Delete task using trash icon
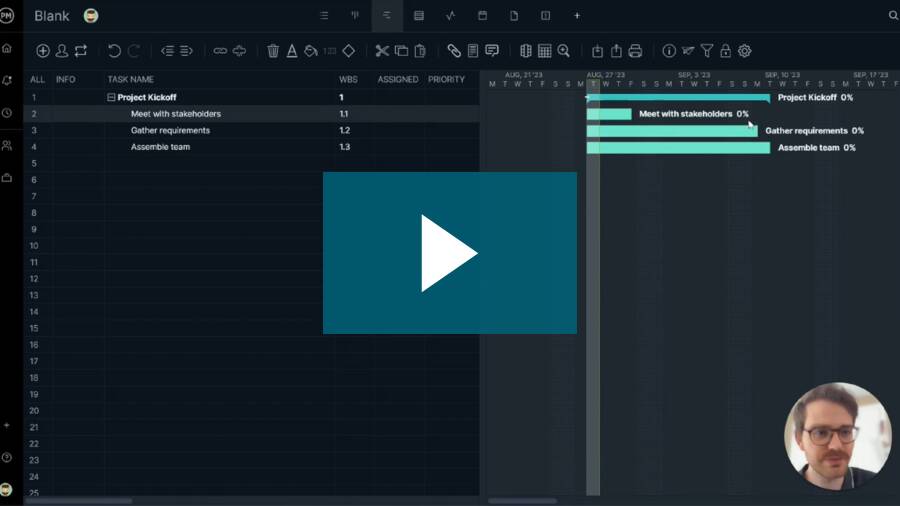Viewport: 900px width, 506px height. pos(273,51)
